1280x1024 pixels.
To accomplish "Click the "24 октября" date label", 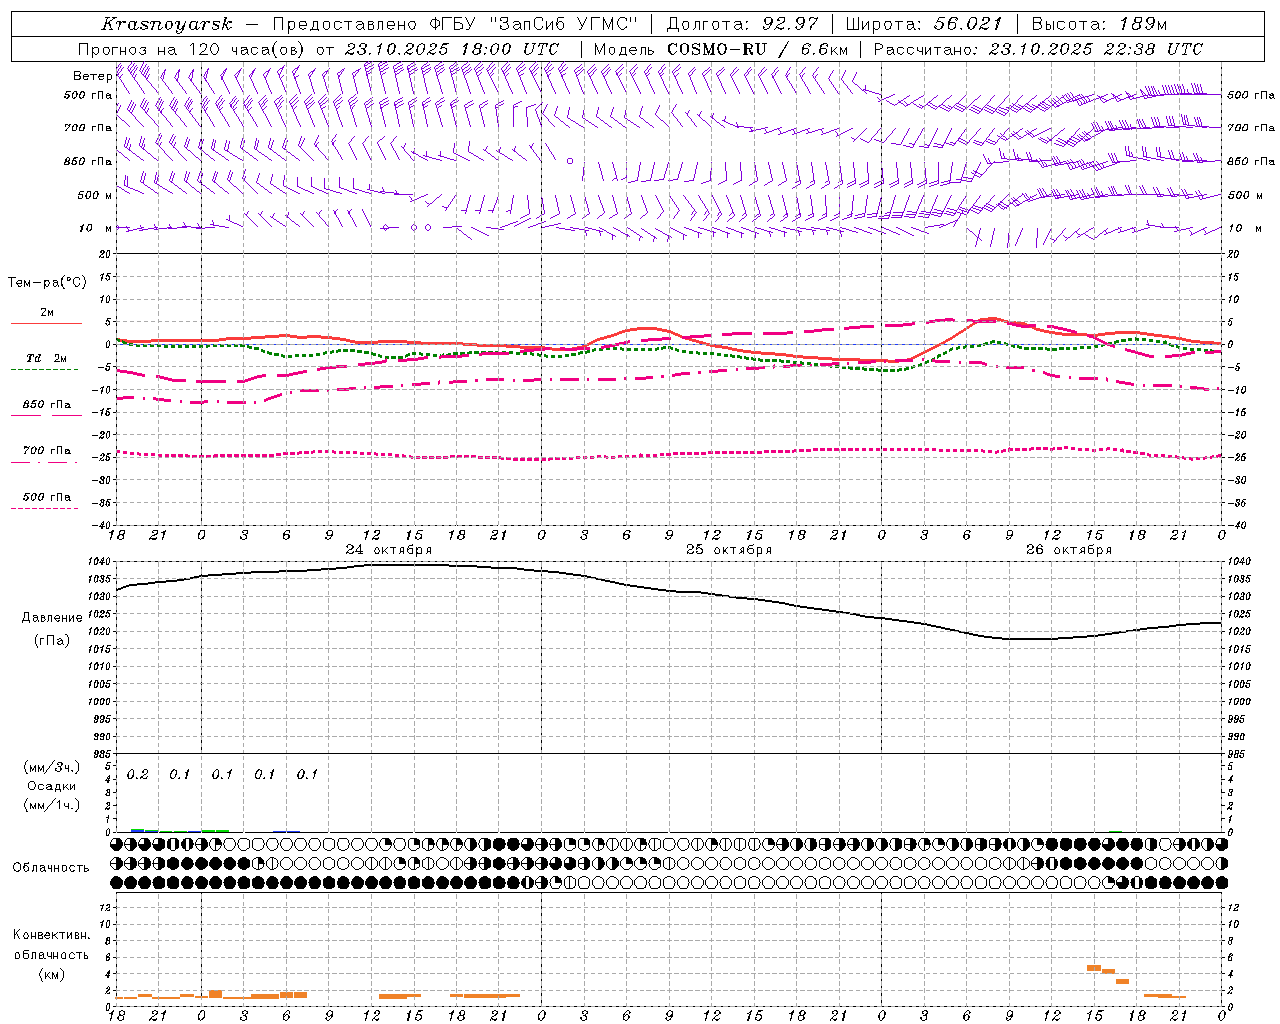I will coord(389,550).
